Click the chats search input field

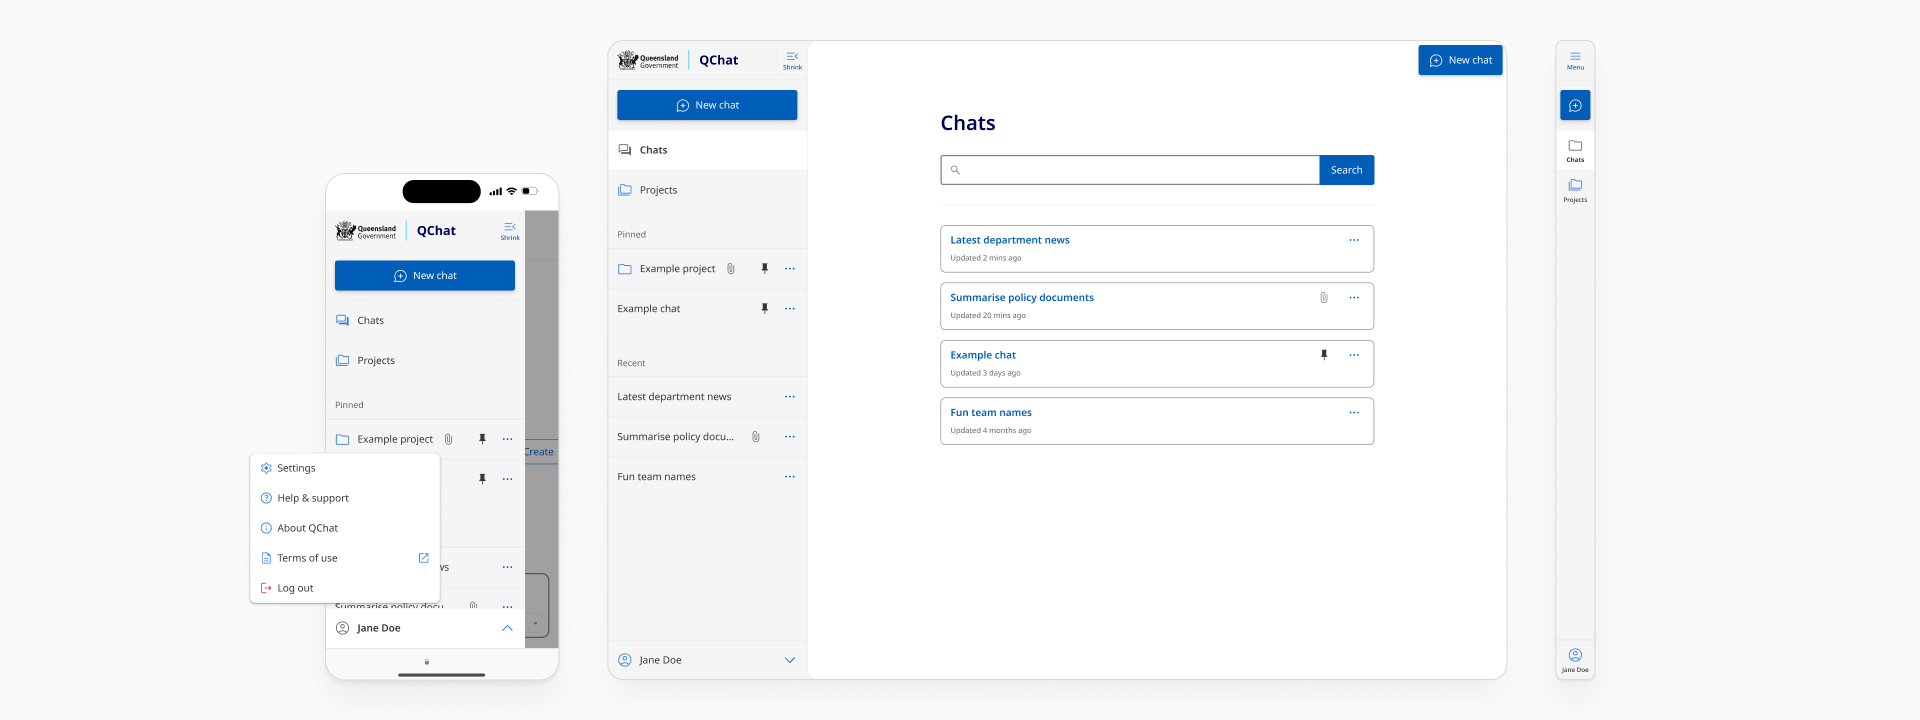coord(1130,170)
